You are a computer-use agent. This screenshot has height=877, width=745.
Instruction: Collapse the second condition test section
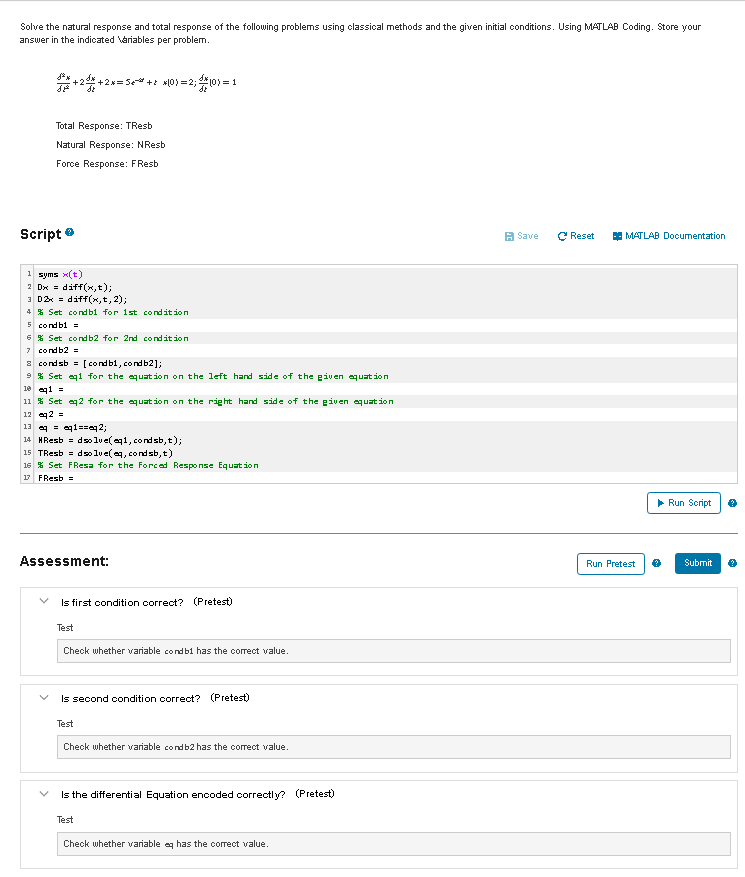[x=44, y=697]
